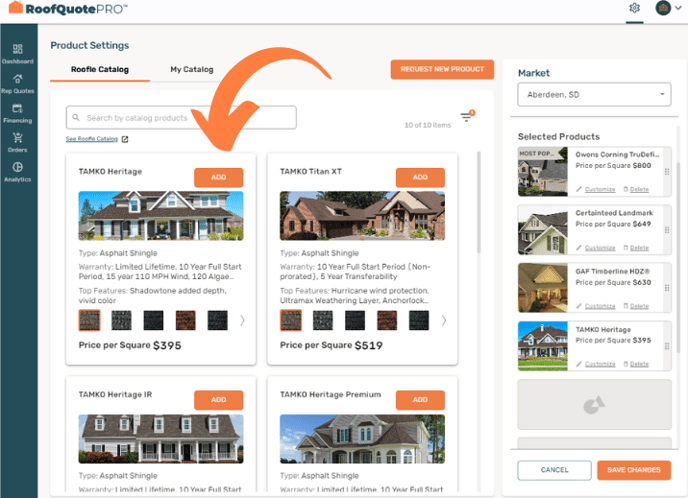Click GAF Timberline HDZ selected thumbnail
The height and width of the screenshot is (498, 688).
click(x=543, y=288)
